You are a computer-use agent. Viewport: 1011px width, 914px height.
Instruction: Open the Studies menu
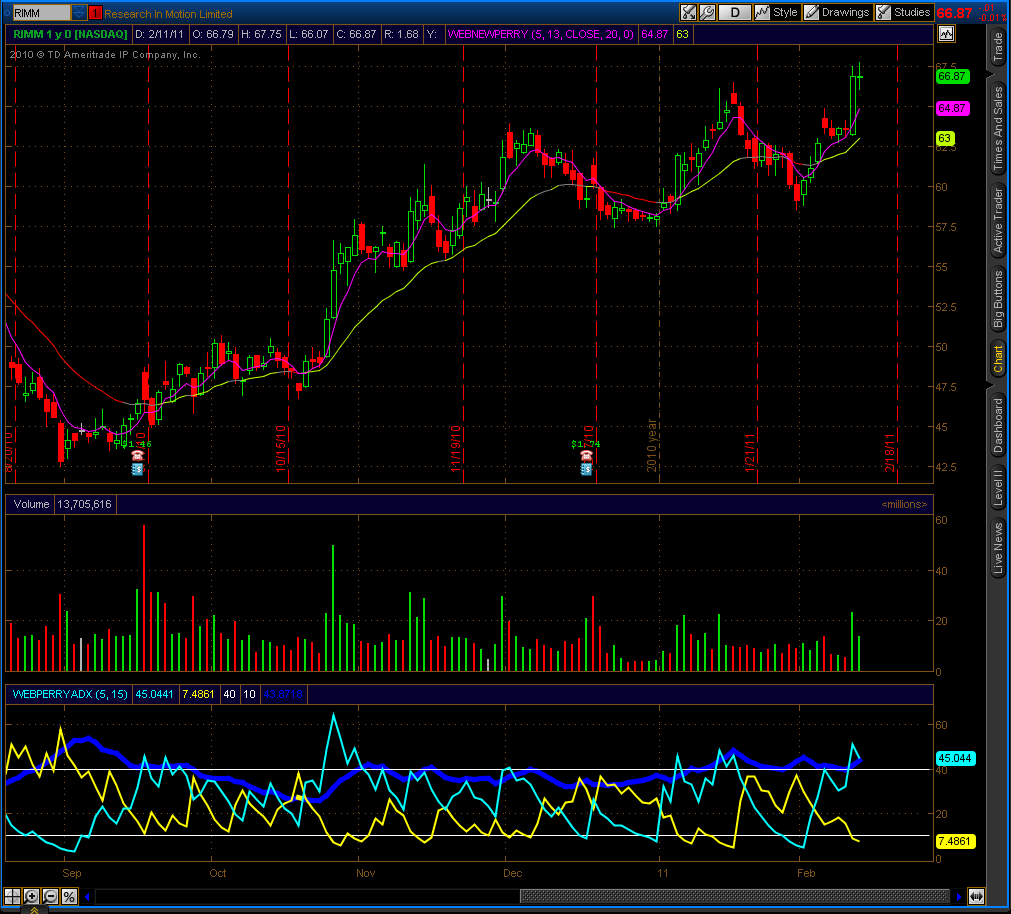pos(903,12)
